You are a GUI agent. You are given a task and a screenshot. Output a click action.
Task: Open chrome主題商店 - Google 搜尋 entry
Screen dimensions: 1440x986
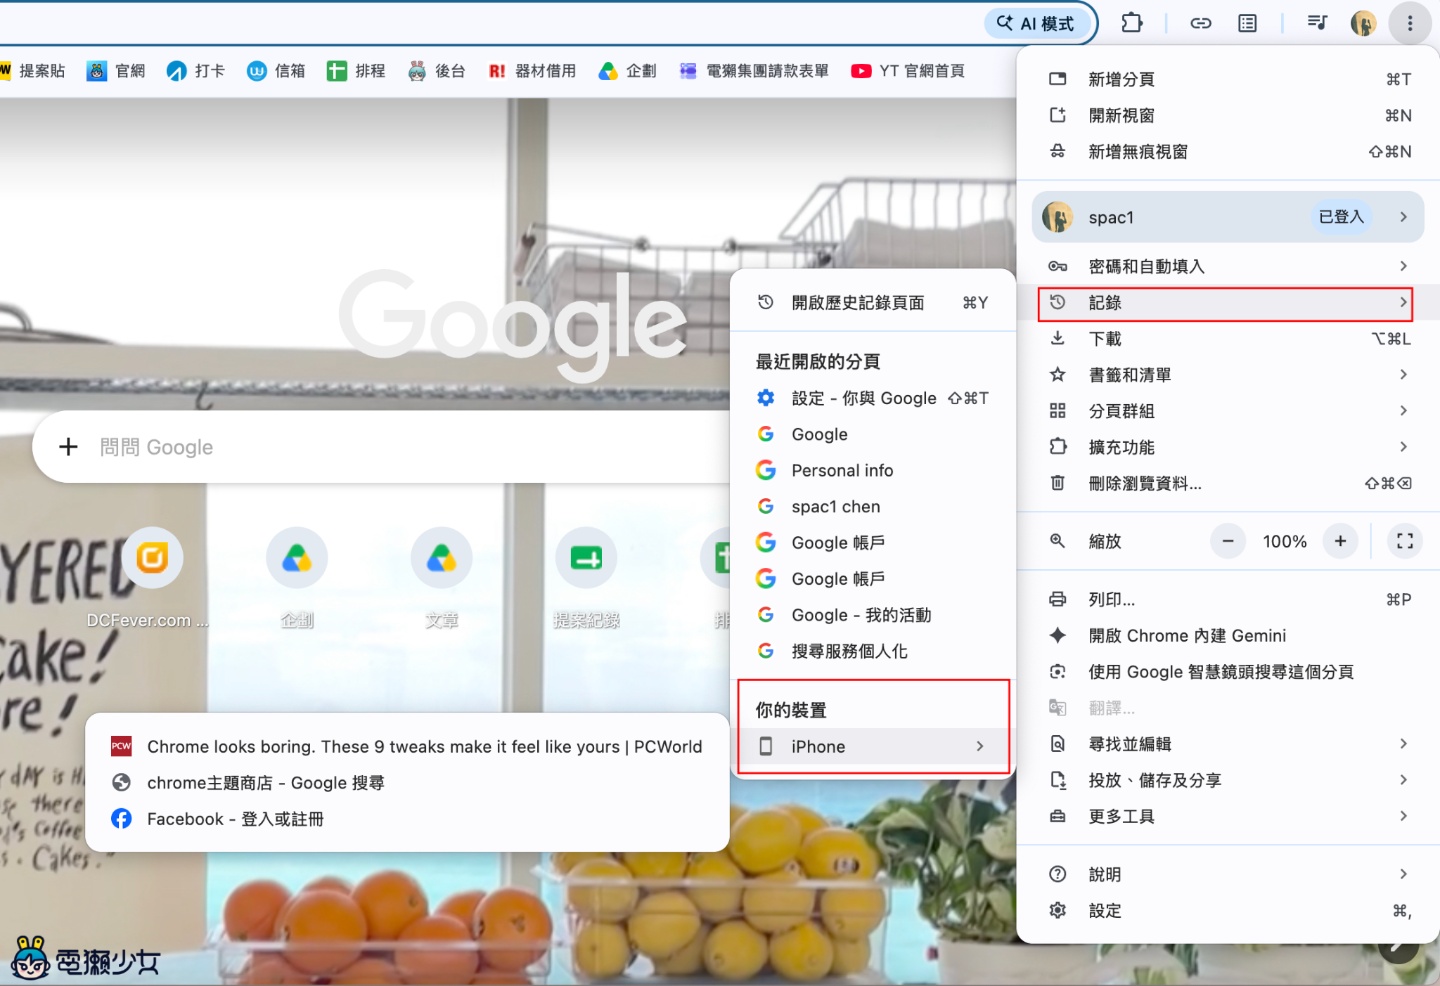click(x=407, y=783)
